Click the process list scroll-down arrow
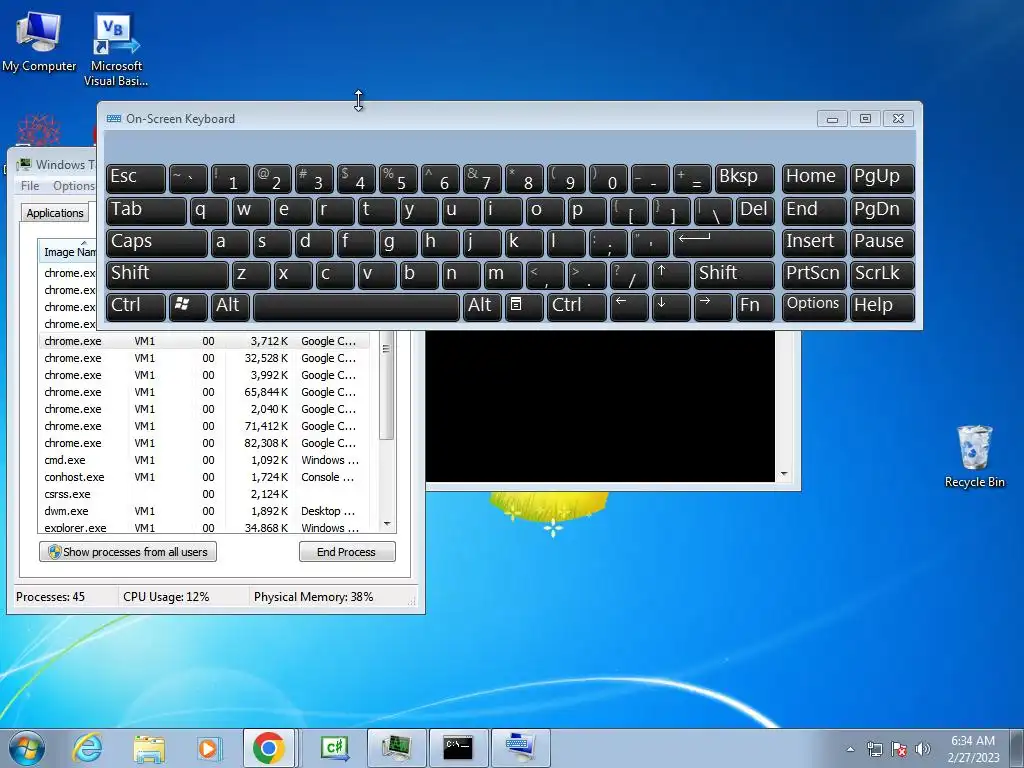Viewport: 1024px width, 768px height. pos(387,524)
